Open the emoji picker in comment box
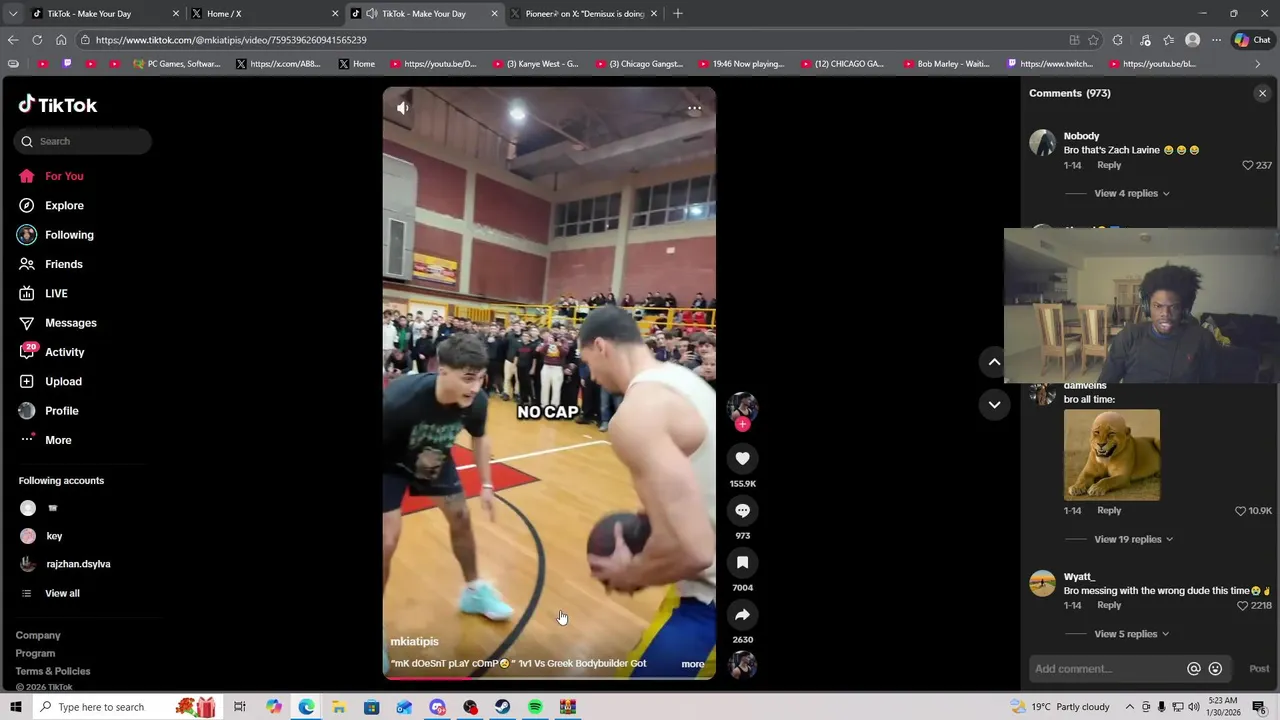Viewport: 1280px width, 720px height. tap(1215, 669)
